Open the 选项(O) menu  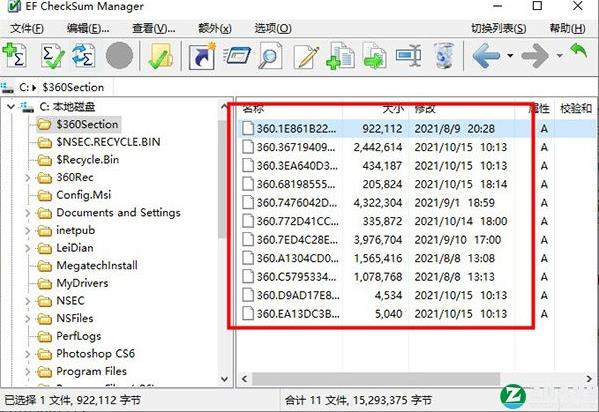point(273,28)
